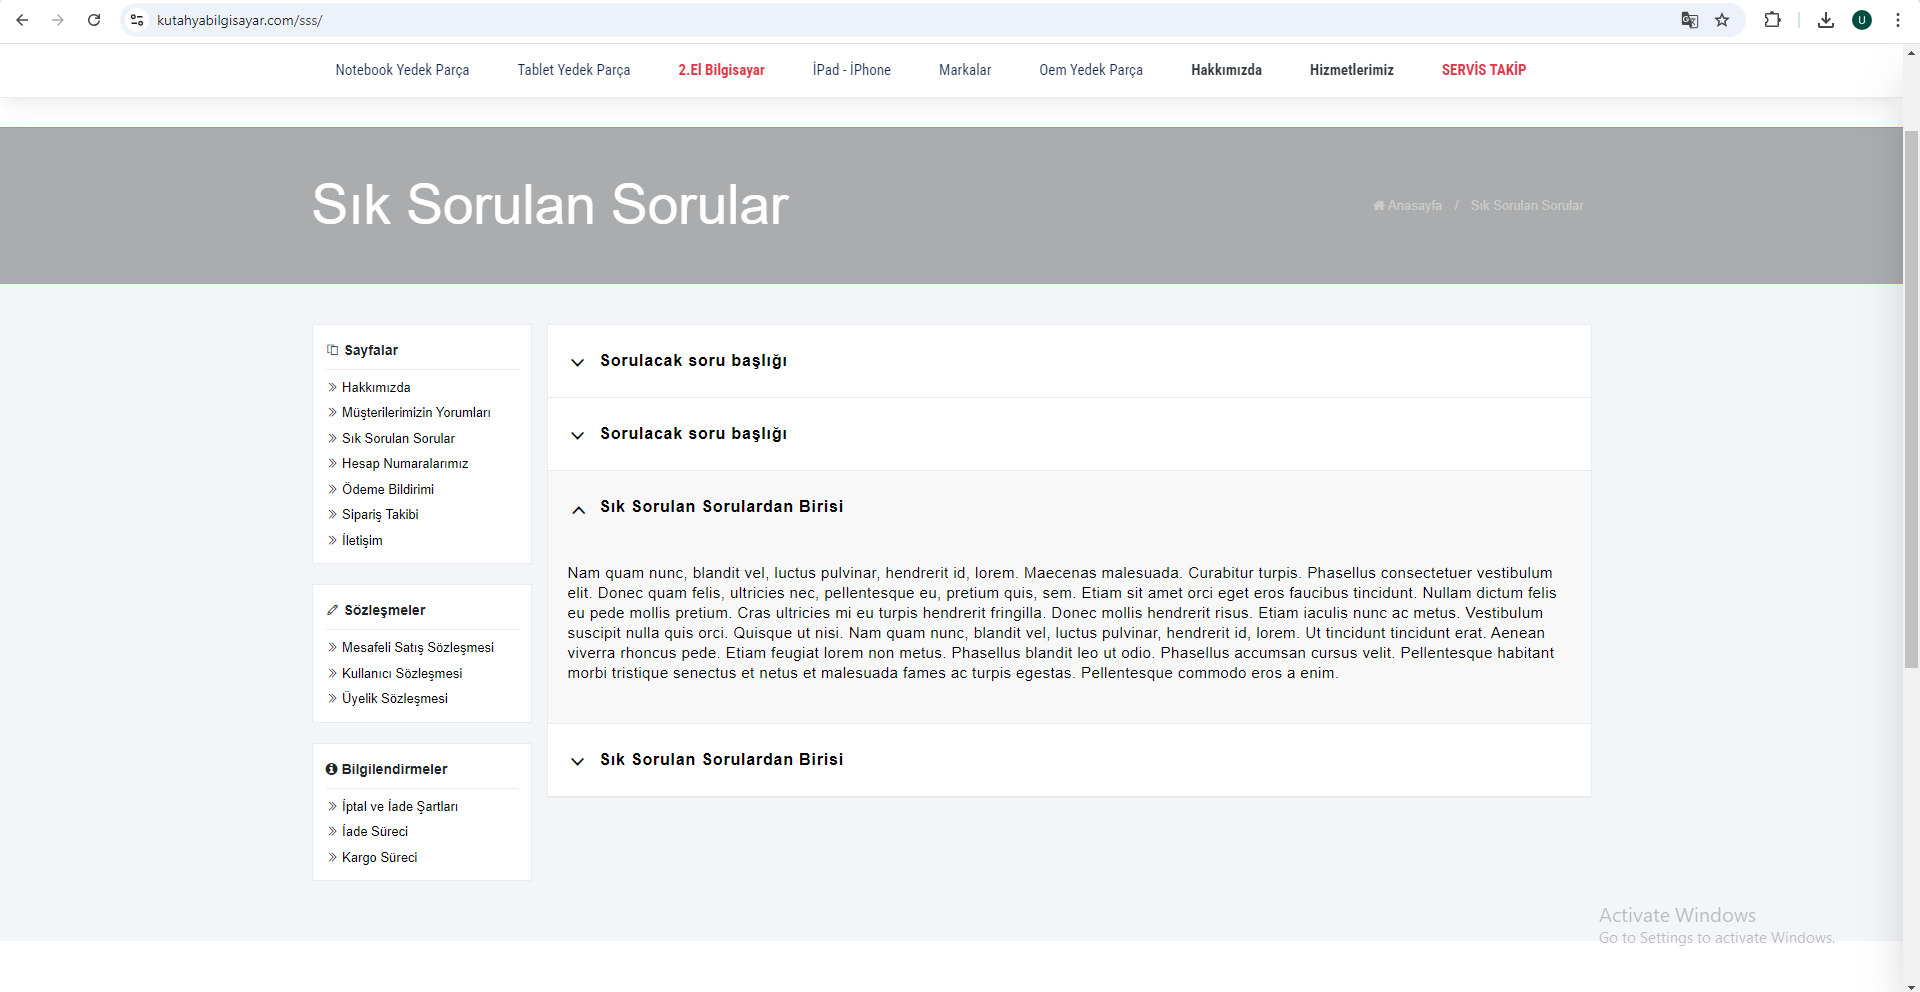The image size is (1920, 992).
Task: Open Kullanıcı Sözleşmesi link
Action: click(x=402, y=673)
